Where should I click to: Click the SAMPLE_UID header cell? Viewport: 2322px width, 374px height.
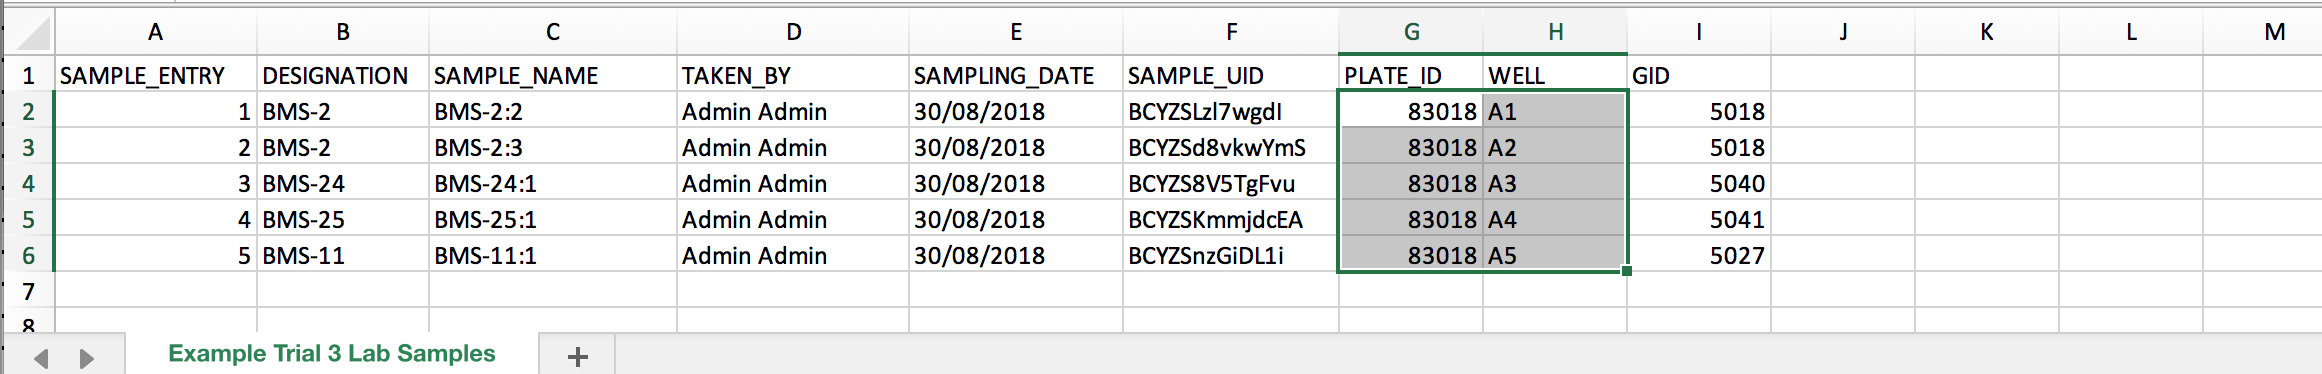click(x=1231, y=76)
